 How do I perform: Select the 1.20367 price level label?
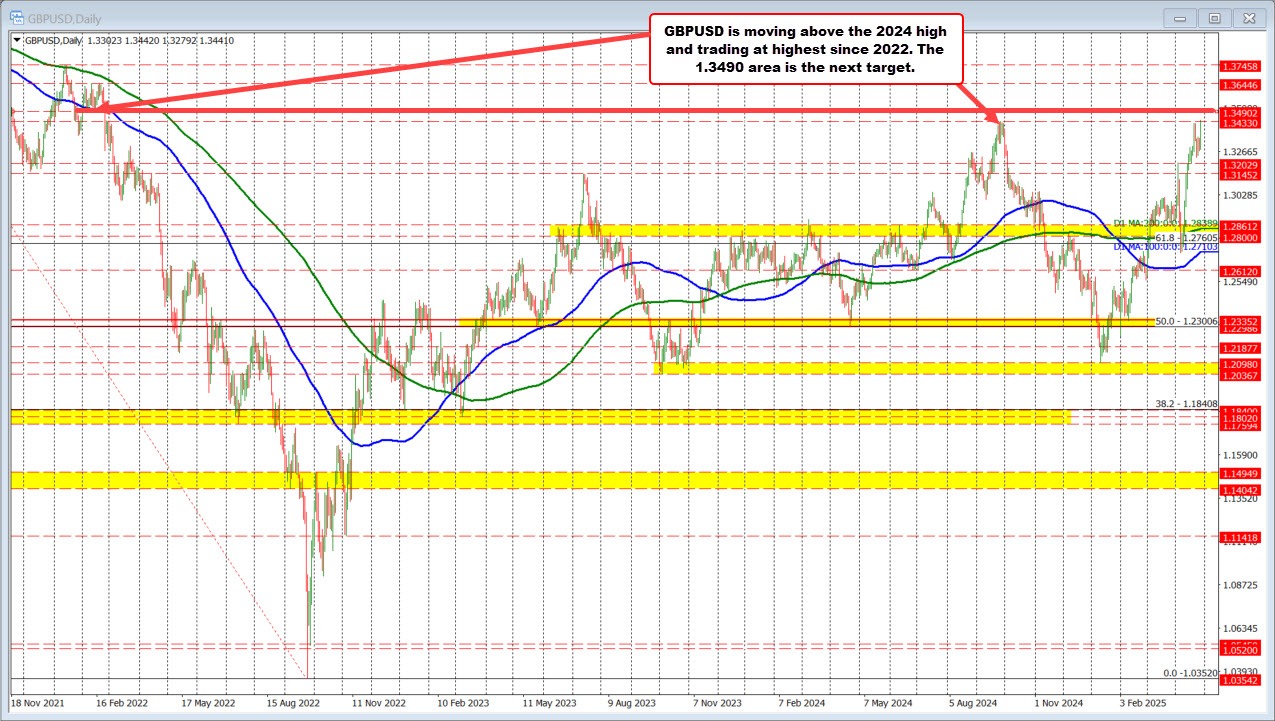click(x=1239, y=375)
